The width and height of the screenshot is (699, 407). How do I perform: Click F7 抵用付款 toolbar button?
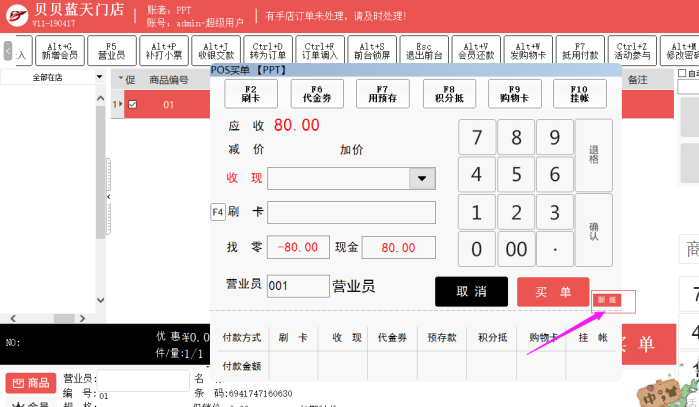(x=580, y=51)
